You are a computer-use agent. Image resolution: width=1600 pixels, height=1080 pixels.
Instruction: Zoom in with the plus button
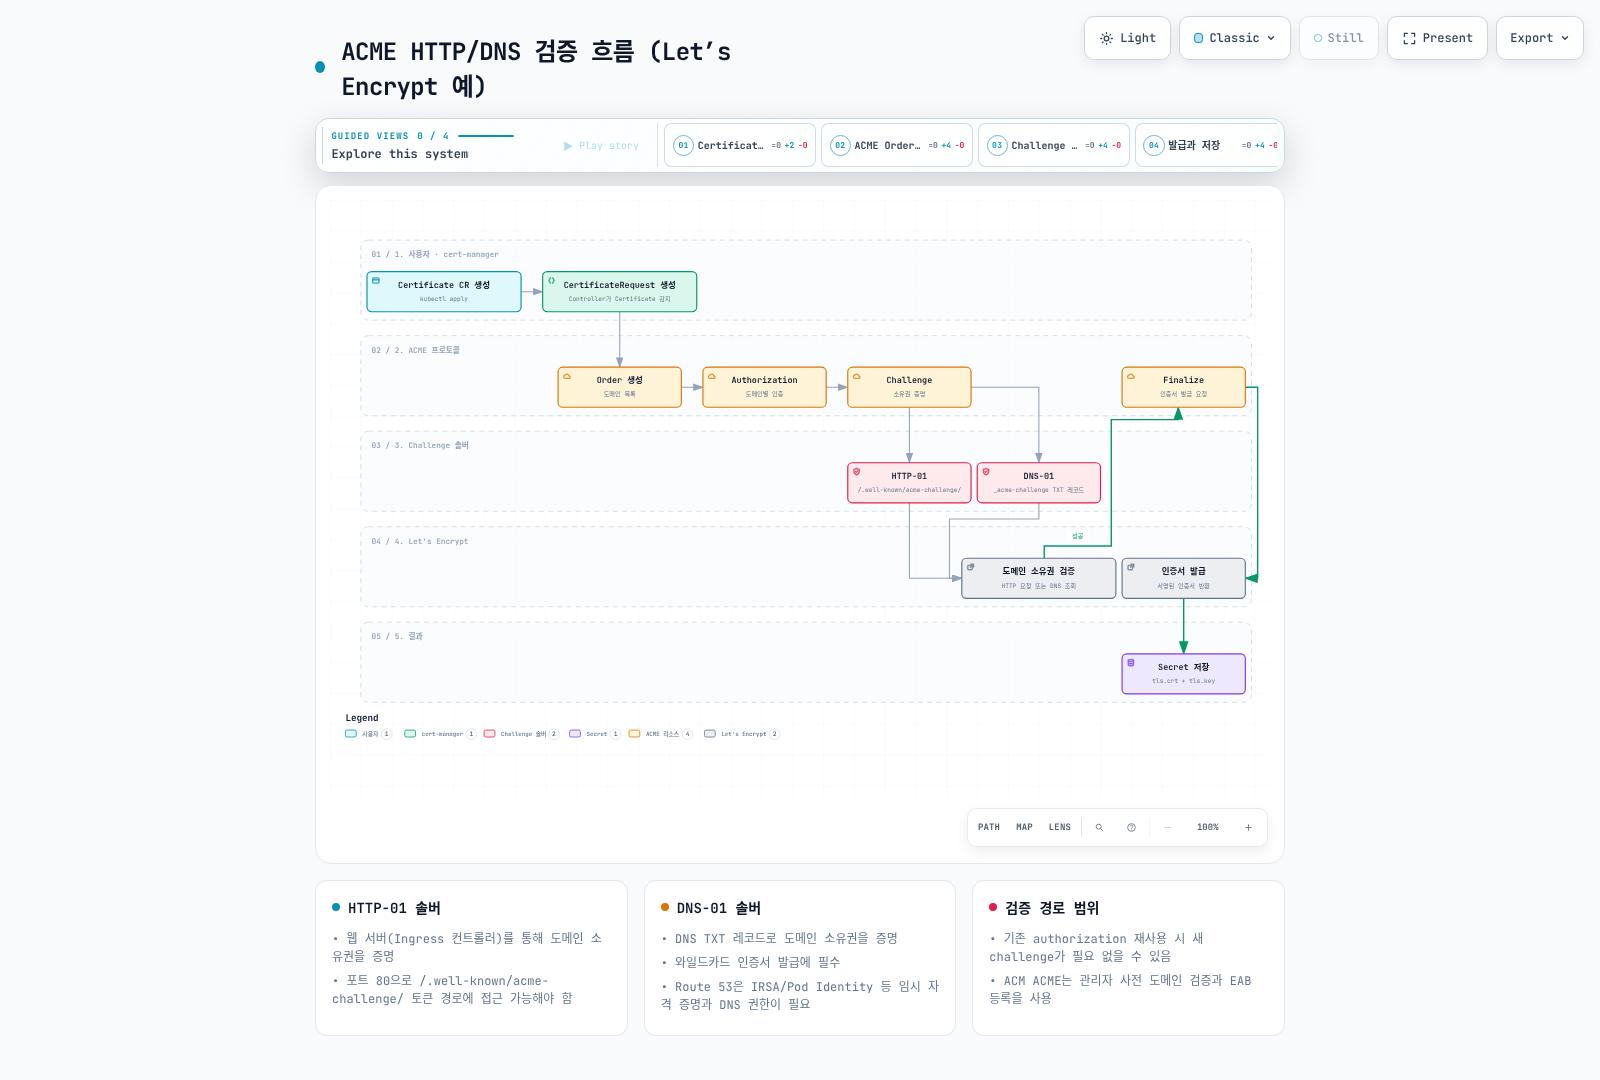pos(1248,827)
